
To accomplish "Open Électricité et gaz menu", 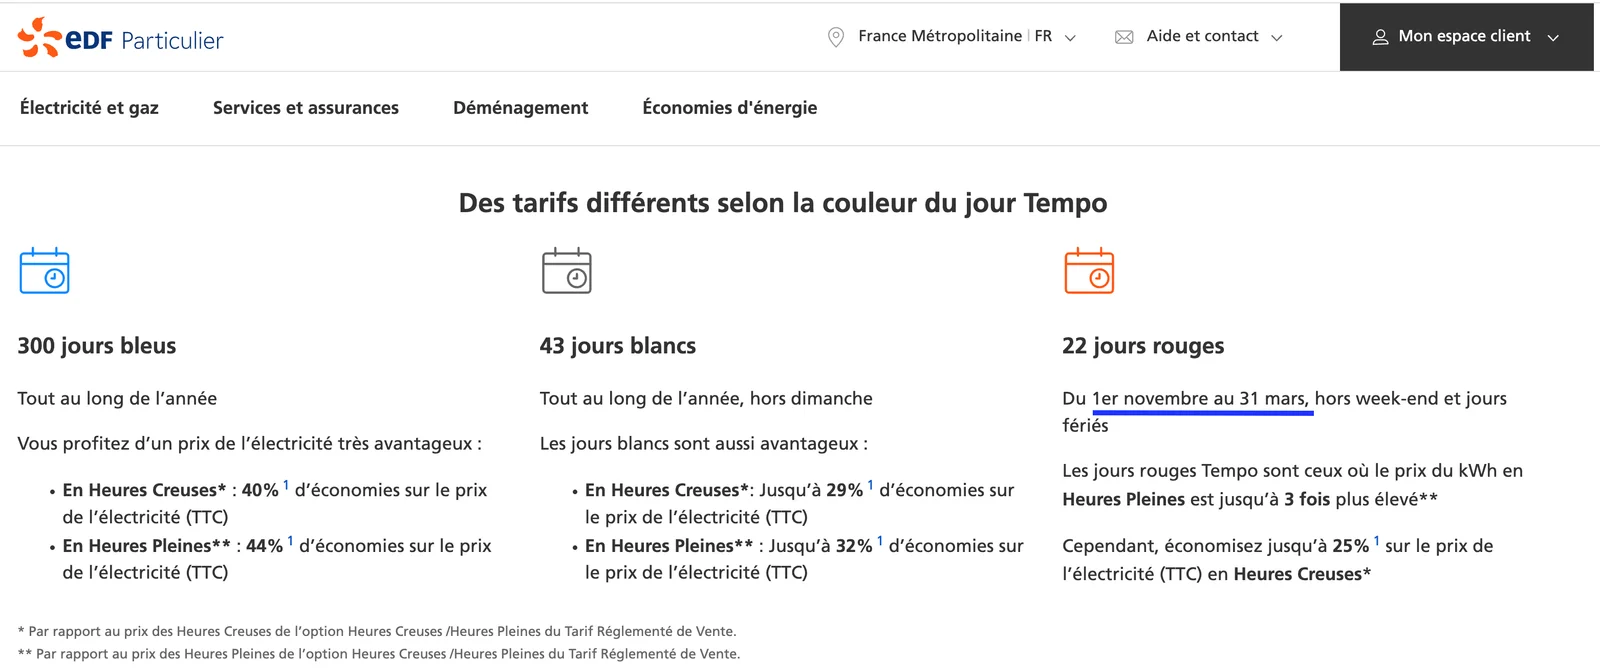I will 89,108.
